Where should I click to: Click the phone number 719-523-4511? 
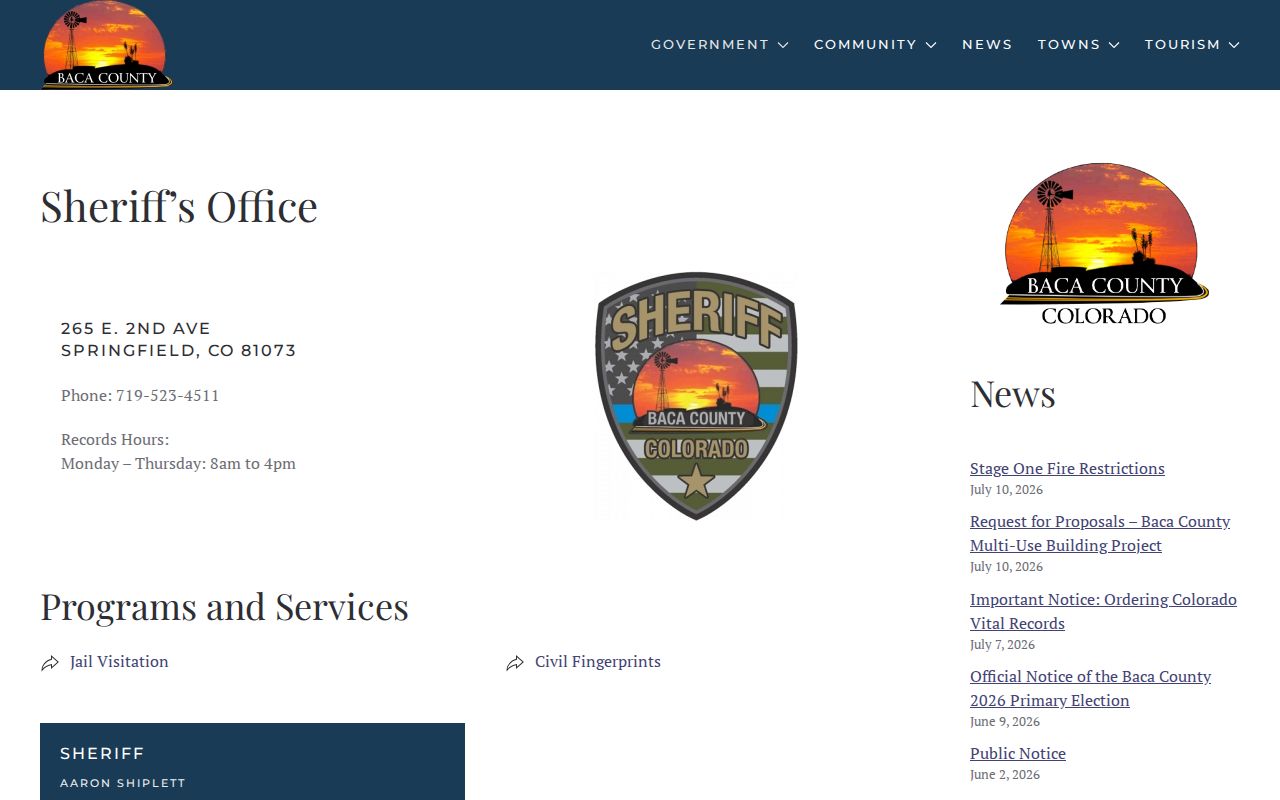point(167,395)
